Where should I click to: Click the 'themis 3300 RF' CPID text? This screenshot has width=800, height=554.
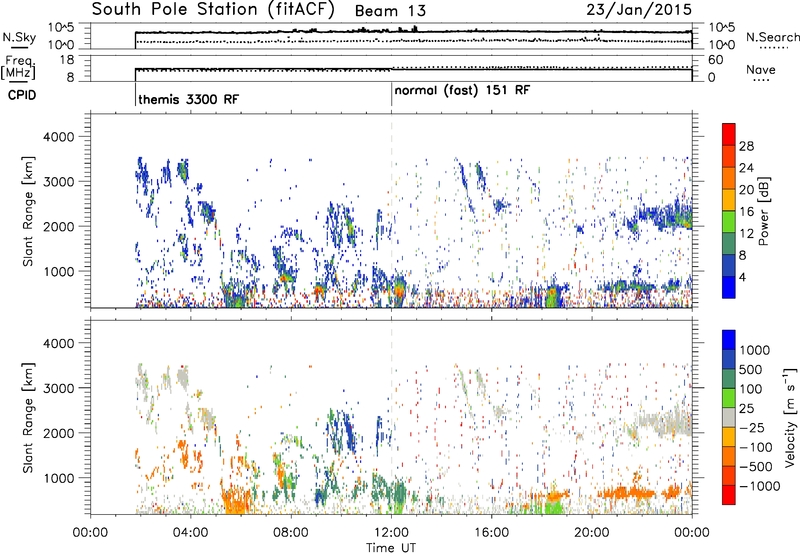pyautogui.click(x=188, y=99)
